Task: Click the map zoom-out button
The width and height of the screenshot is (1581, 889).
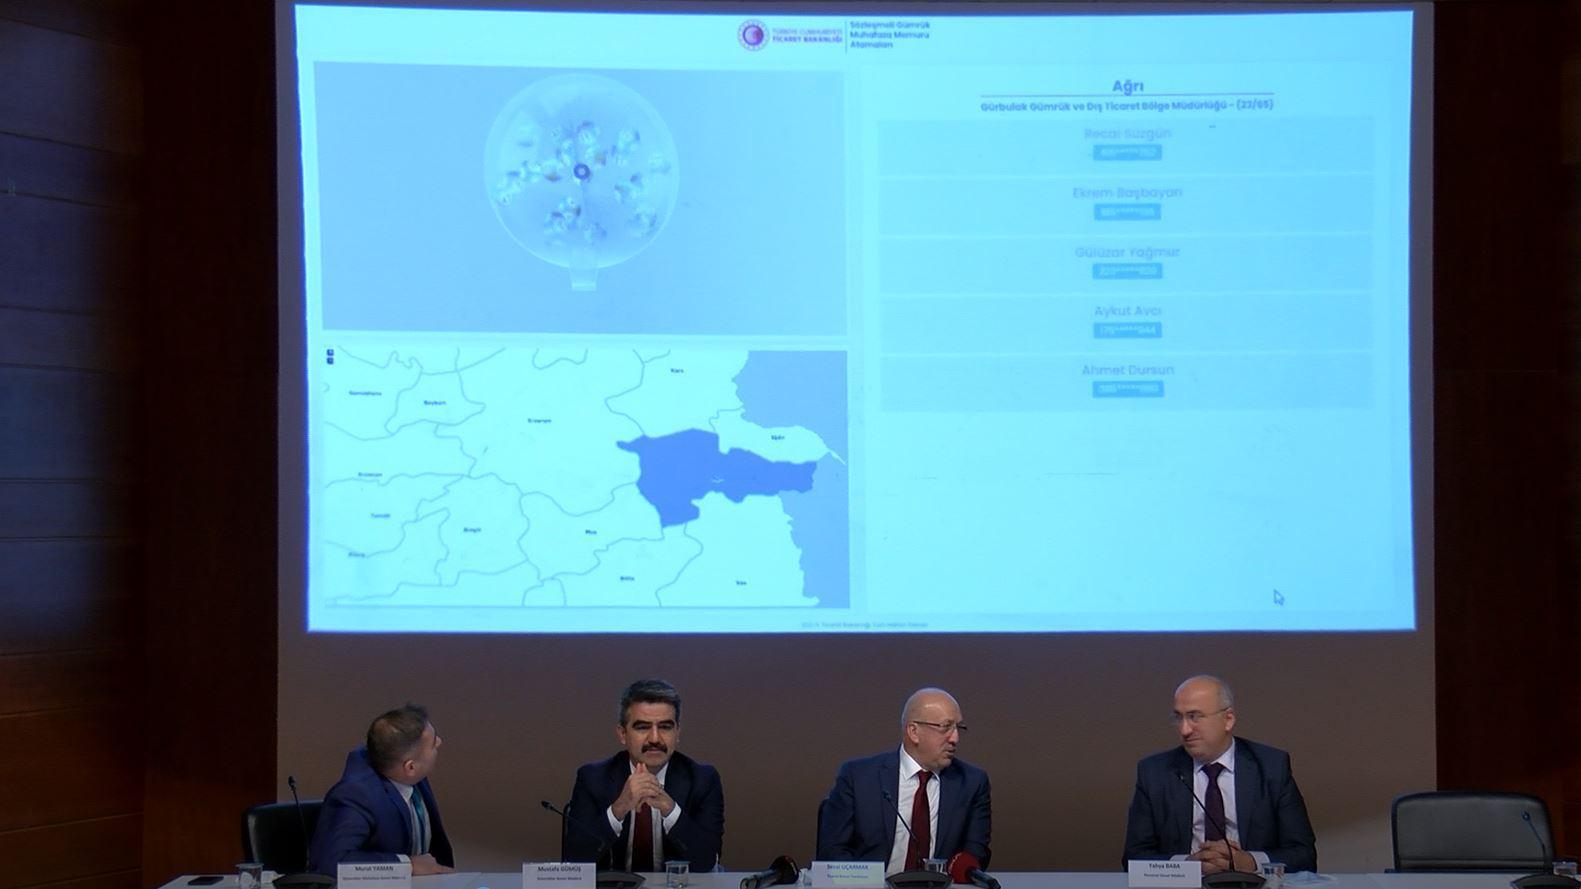Action: [x=330, y=363]
